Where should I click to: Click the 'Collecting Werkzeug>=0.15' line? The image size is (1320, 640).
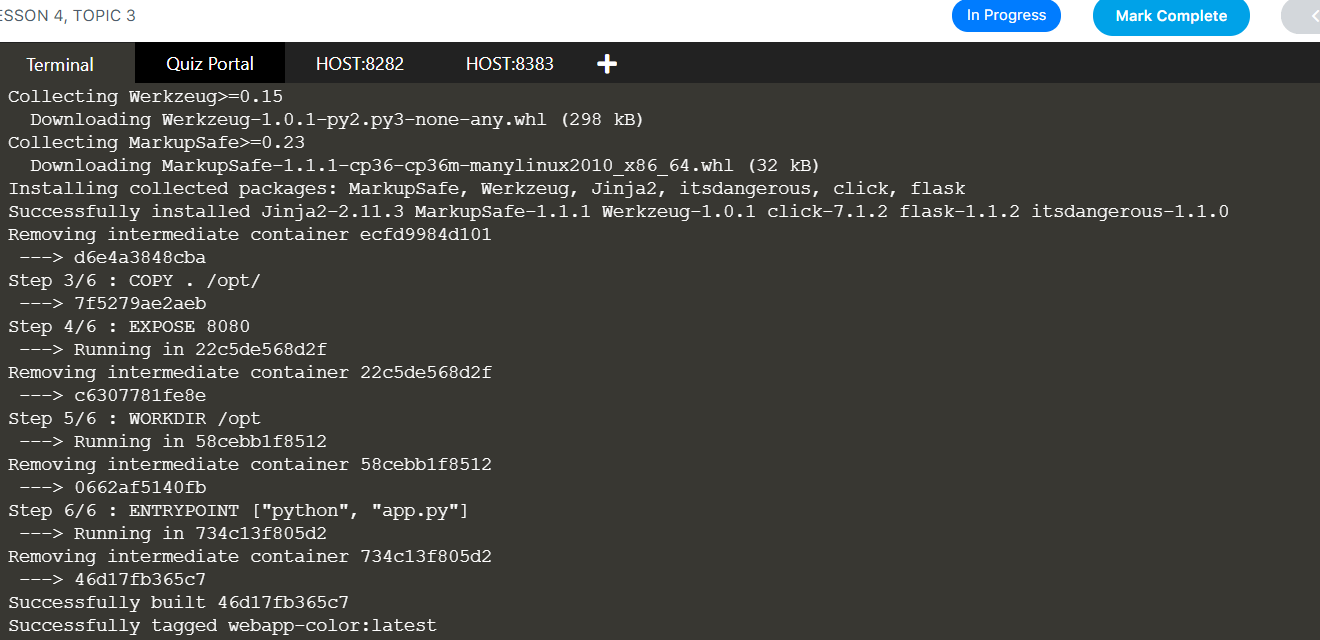click(145, 97)
